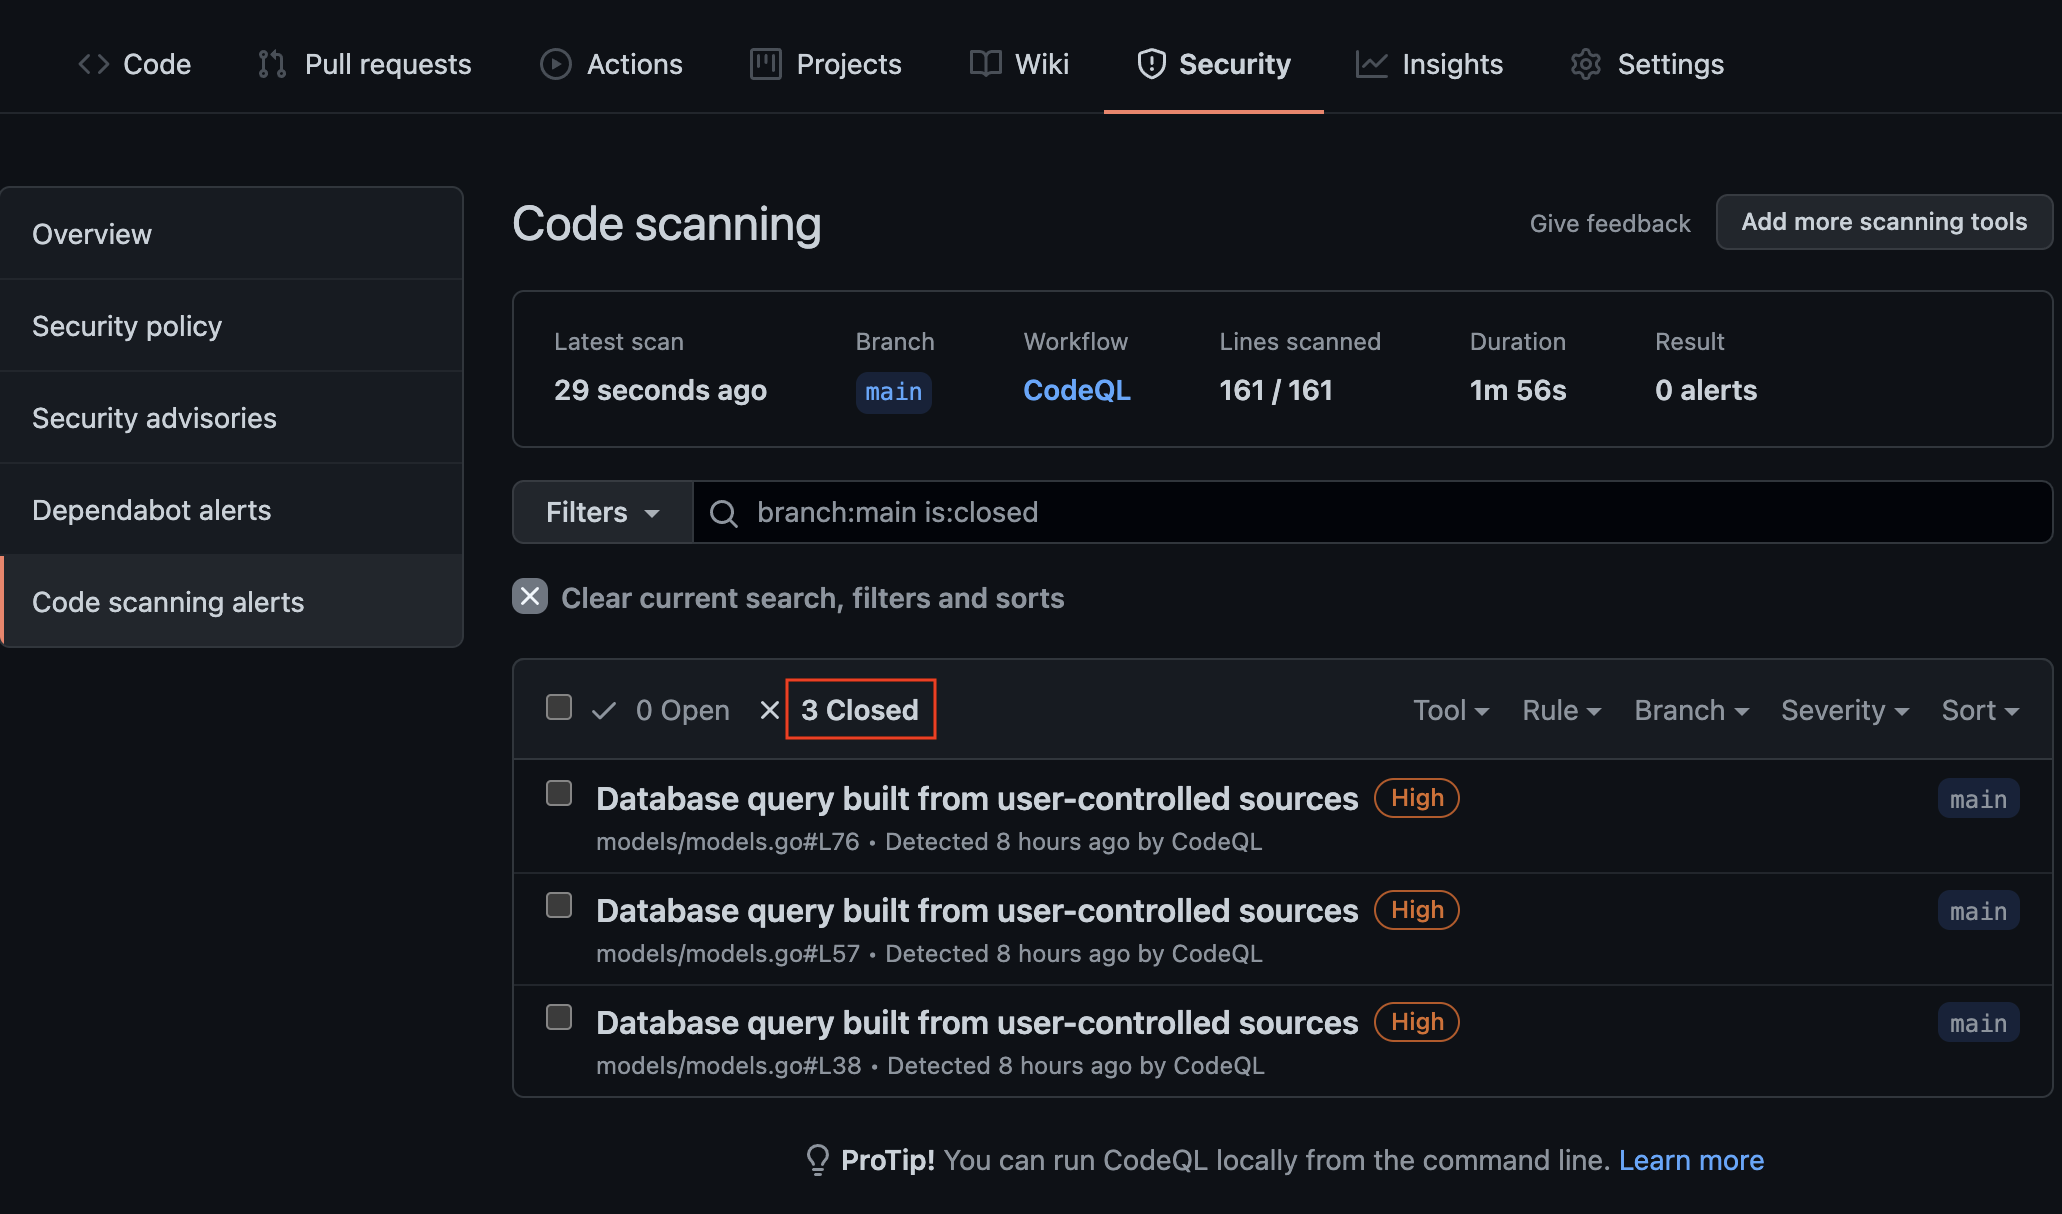Click the Pull requests icon
This screenshot has width=2062, height=1214.
[271, 64]
